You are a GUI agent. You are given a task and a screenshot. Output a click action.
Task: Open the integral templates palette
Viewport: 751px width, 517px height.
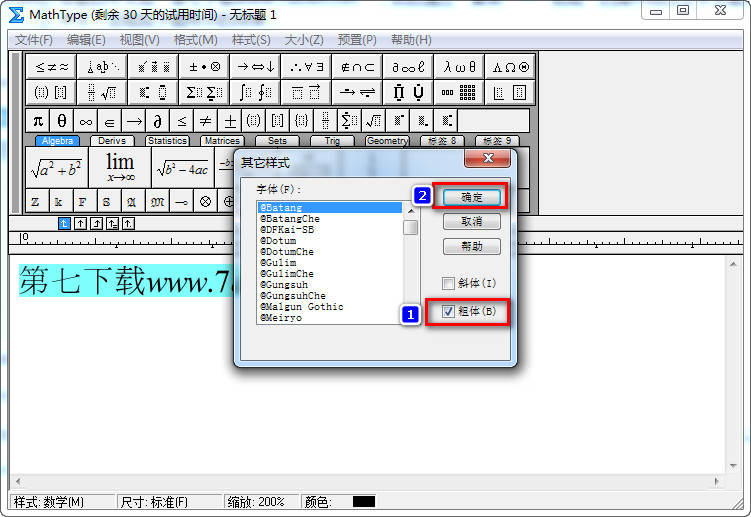click(x=255, y=92)
